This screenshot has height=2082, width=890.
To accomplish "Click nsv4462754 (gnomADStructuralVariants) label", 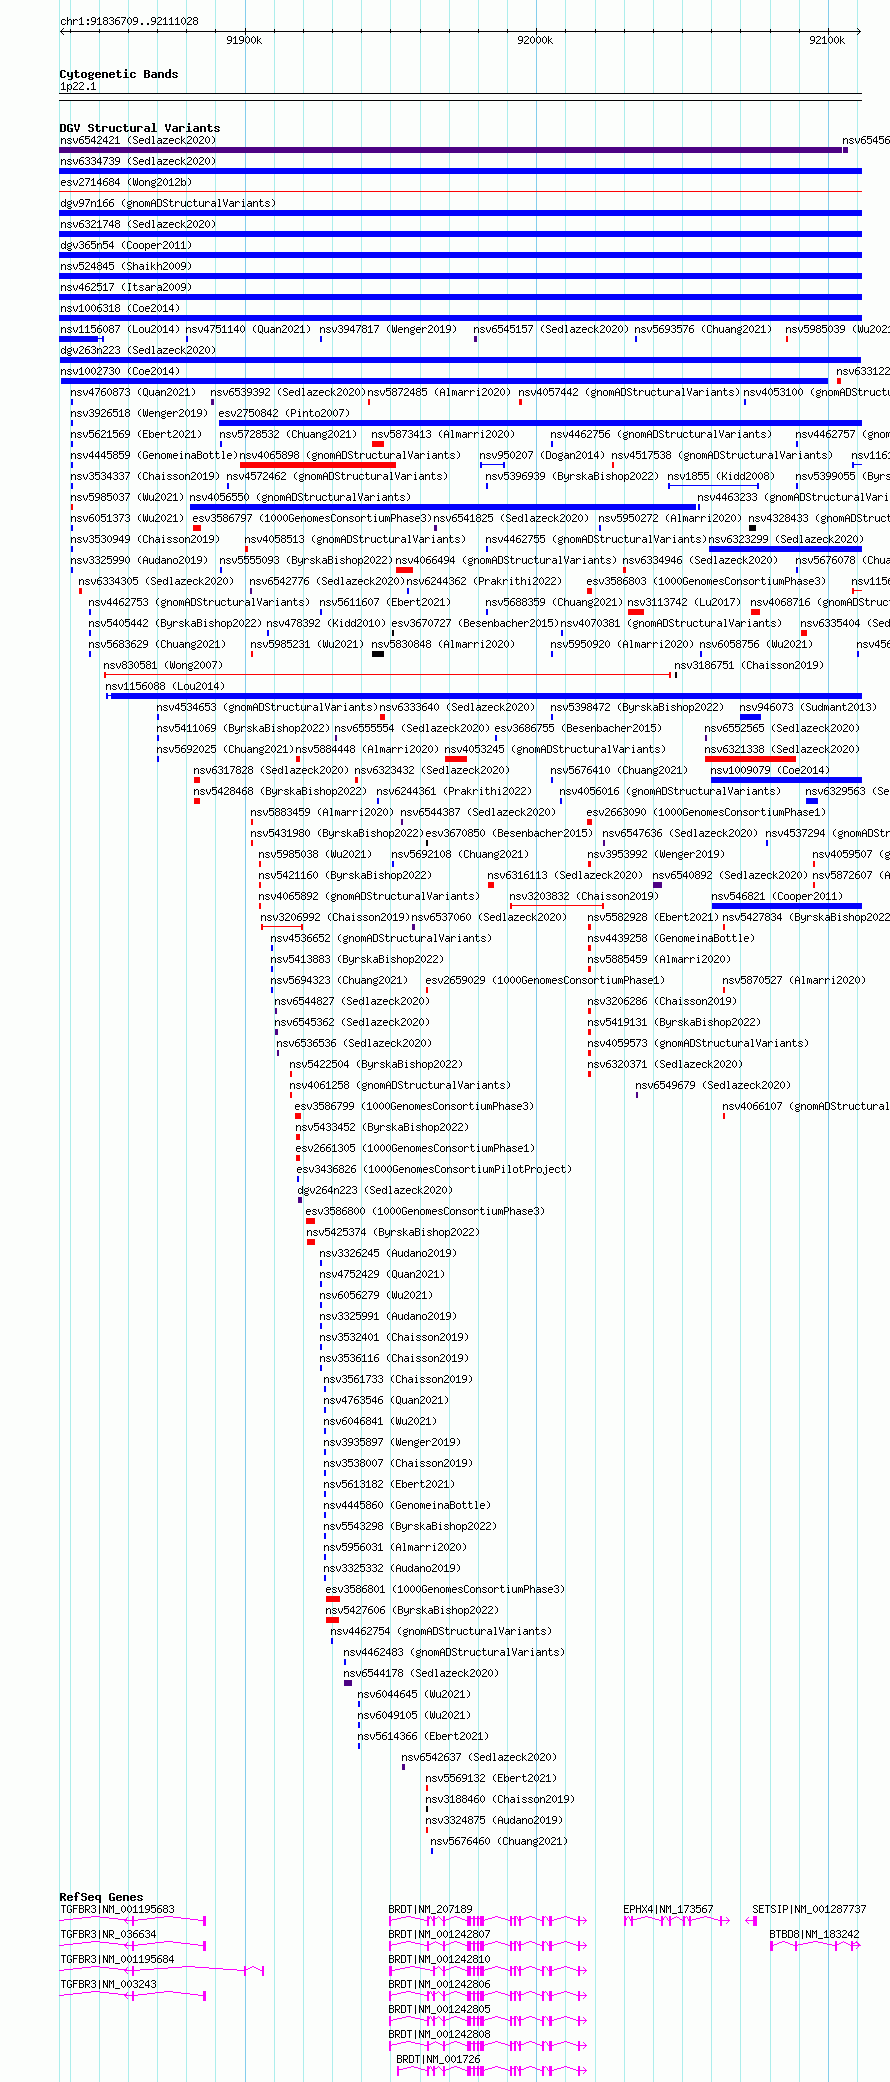I will (x=440, y=1631).
